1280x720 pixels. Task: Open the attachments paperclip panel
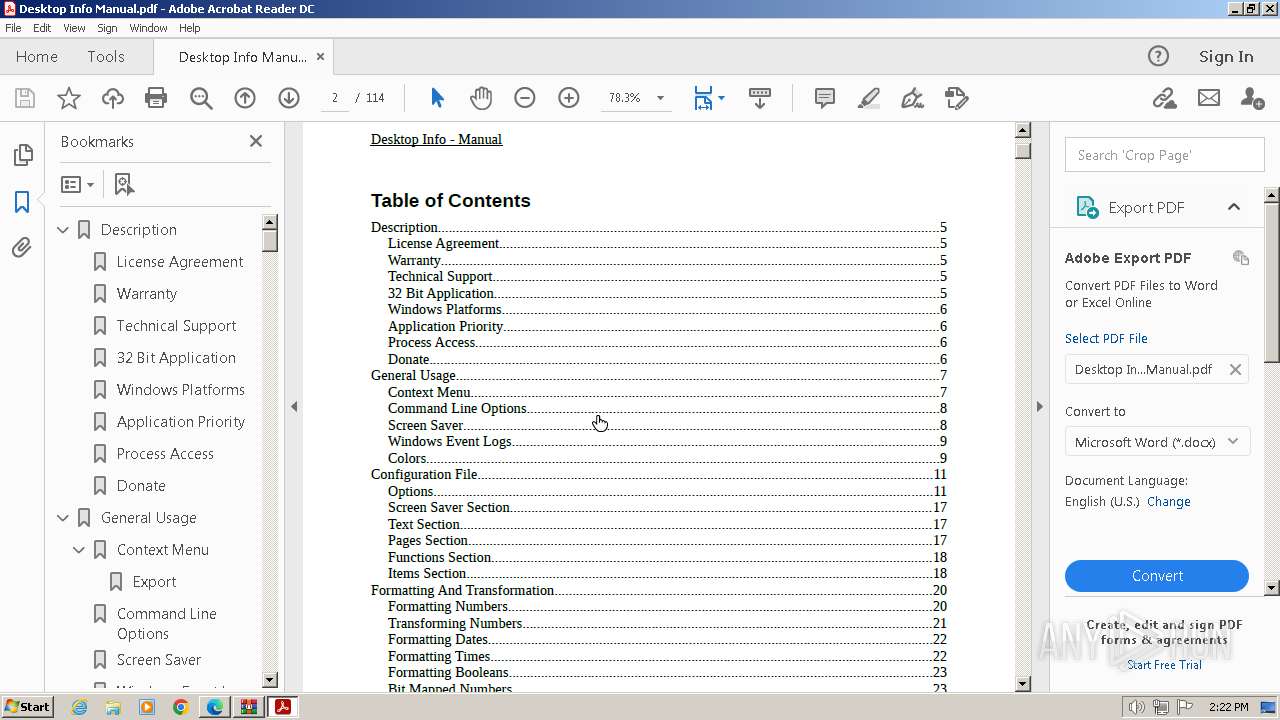coord(22,247)
